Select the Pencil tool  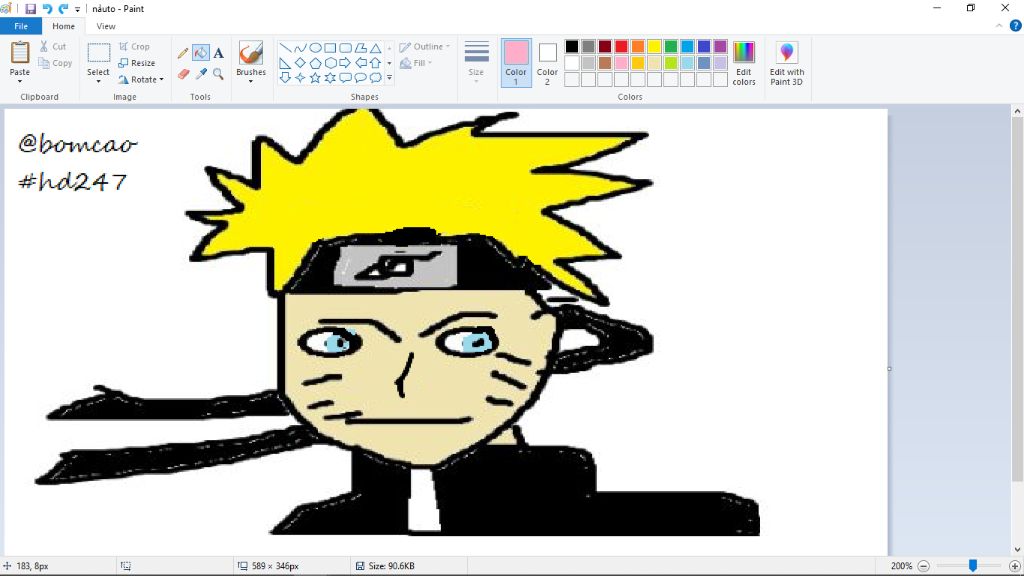coord(183,53)
